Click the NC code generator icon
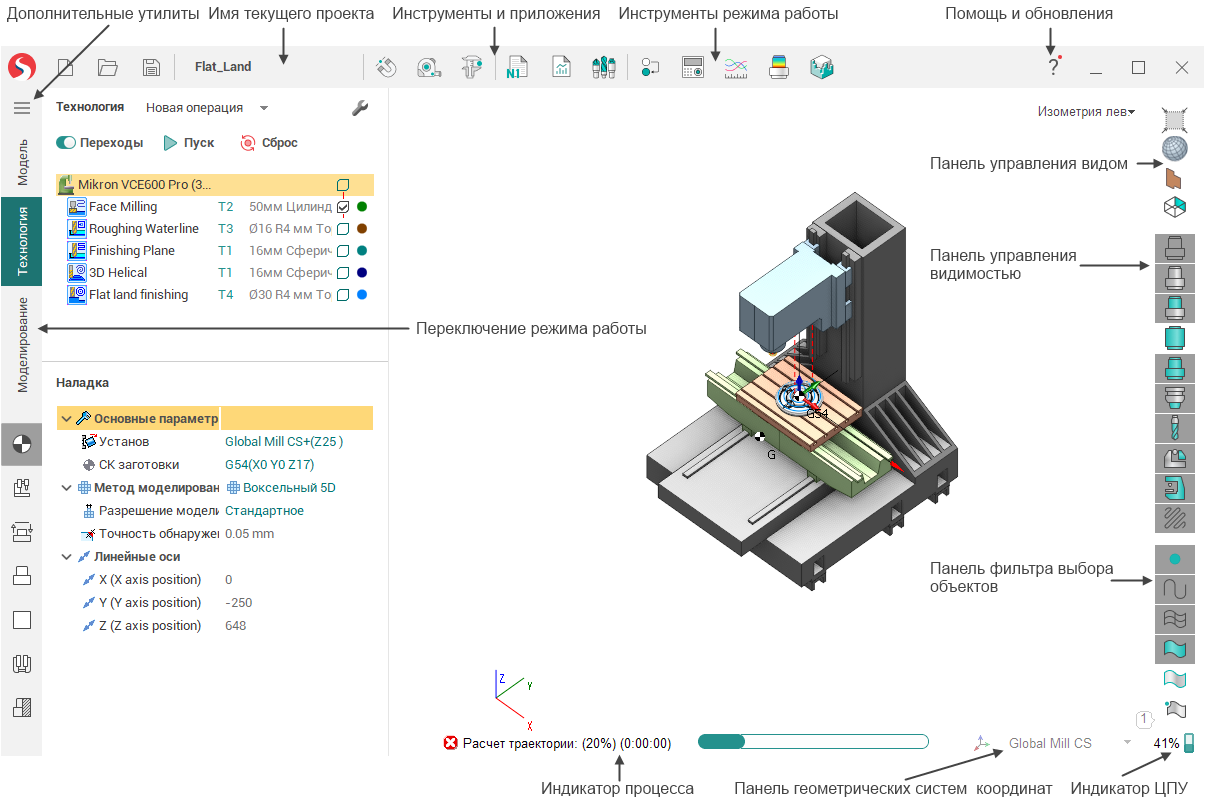The width and height of the screenshot is (1205, 805). coord(517,68)
